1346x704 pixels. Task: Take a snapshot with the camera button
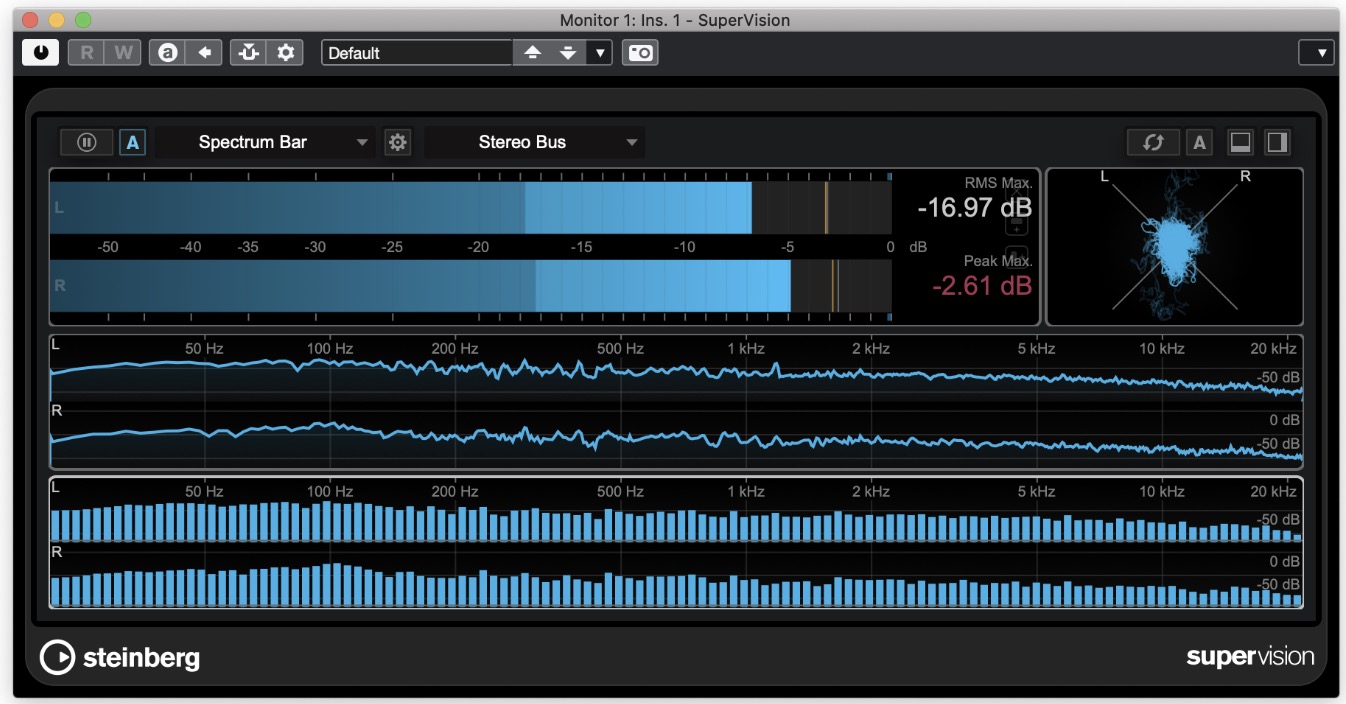pyautogui.click(x=640, y=53)
